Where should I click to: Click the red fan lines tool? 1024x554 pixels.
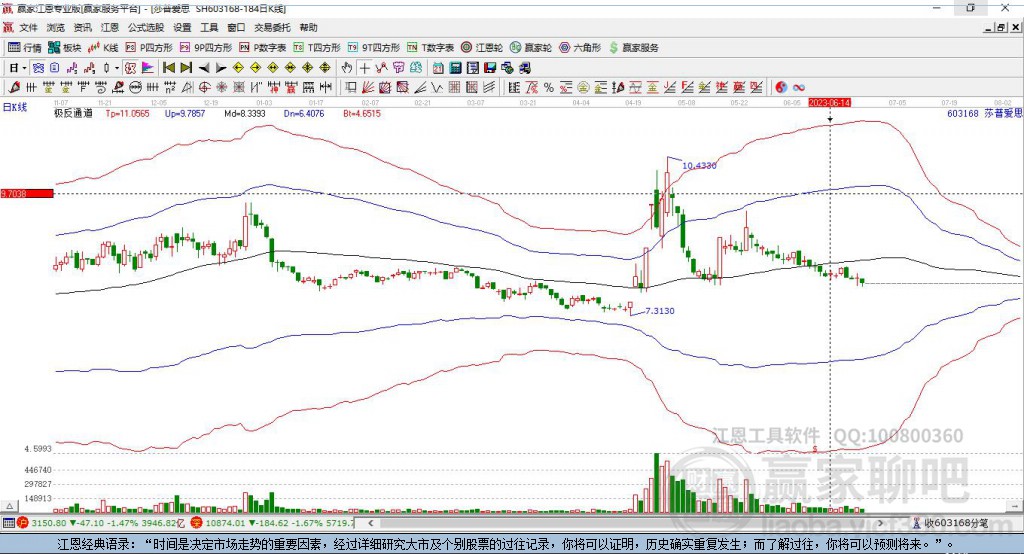pyautogui.click(x=368, y=88)
